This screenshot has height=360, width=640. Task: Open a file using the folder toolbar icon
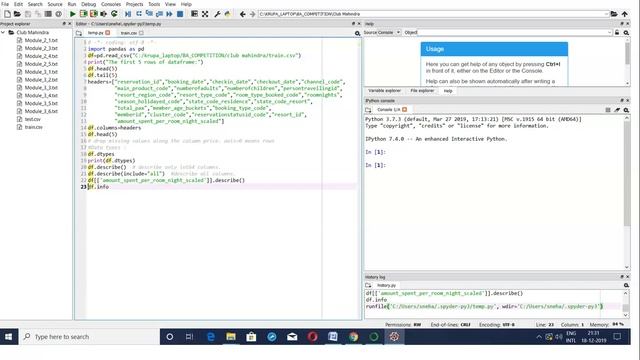coord(17,14)
